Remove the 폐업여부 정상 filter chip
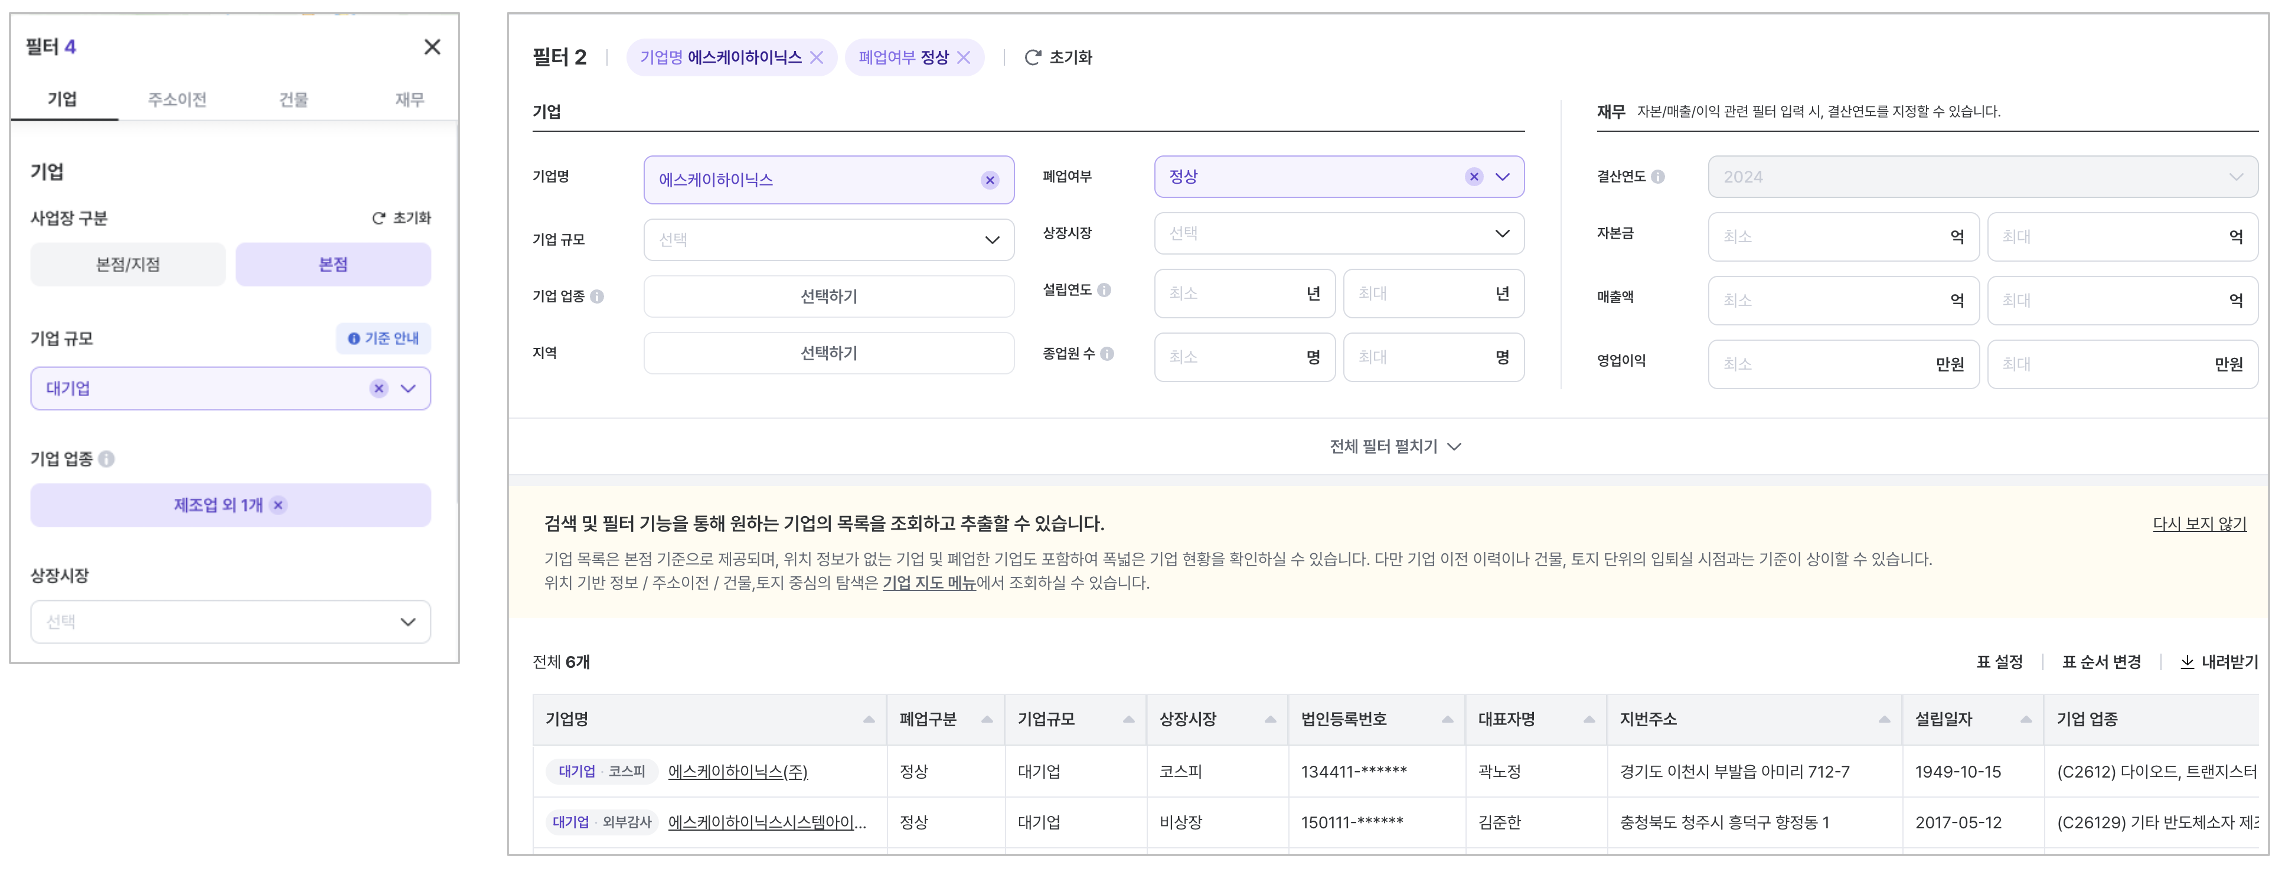This screenshot has width=2280, height=870. (964, 58)
